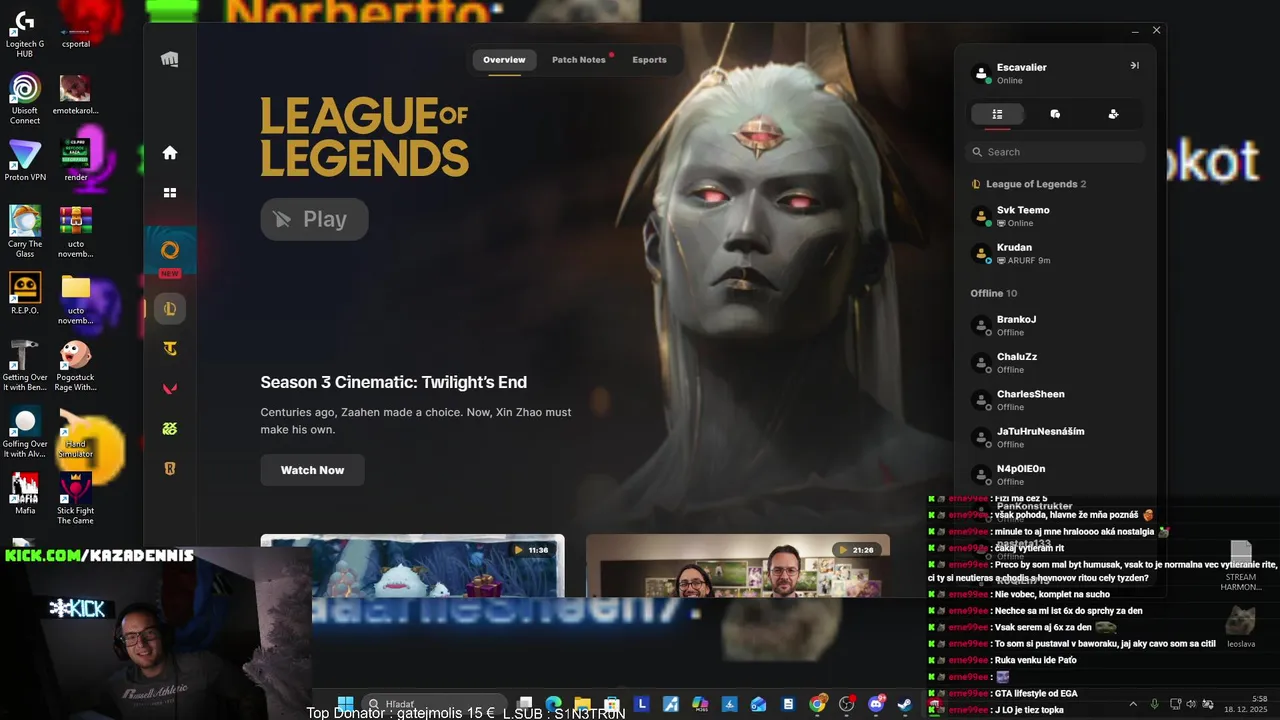Image resolution: width=1280 pixels, height=720 pixels.
Task: Open the STREAM HARMON desktop file
Action: coord(1241,565)
